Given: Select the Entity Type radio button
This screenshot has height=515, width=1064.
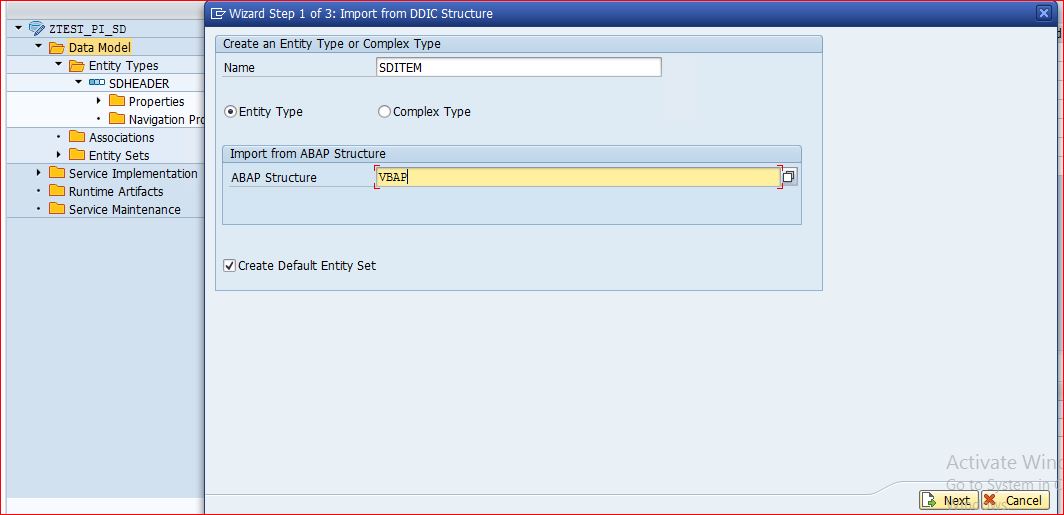Looking at the screenshot, I should coord(231,111).
